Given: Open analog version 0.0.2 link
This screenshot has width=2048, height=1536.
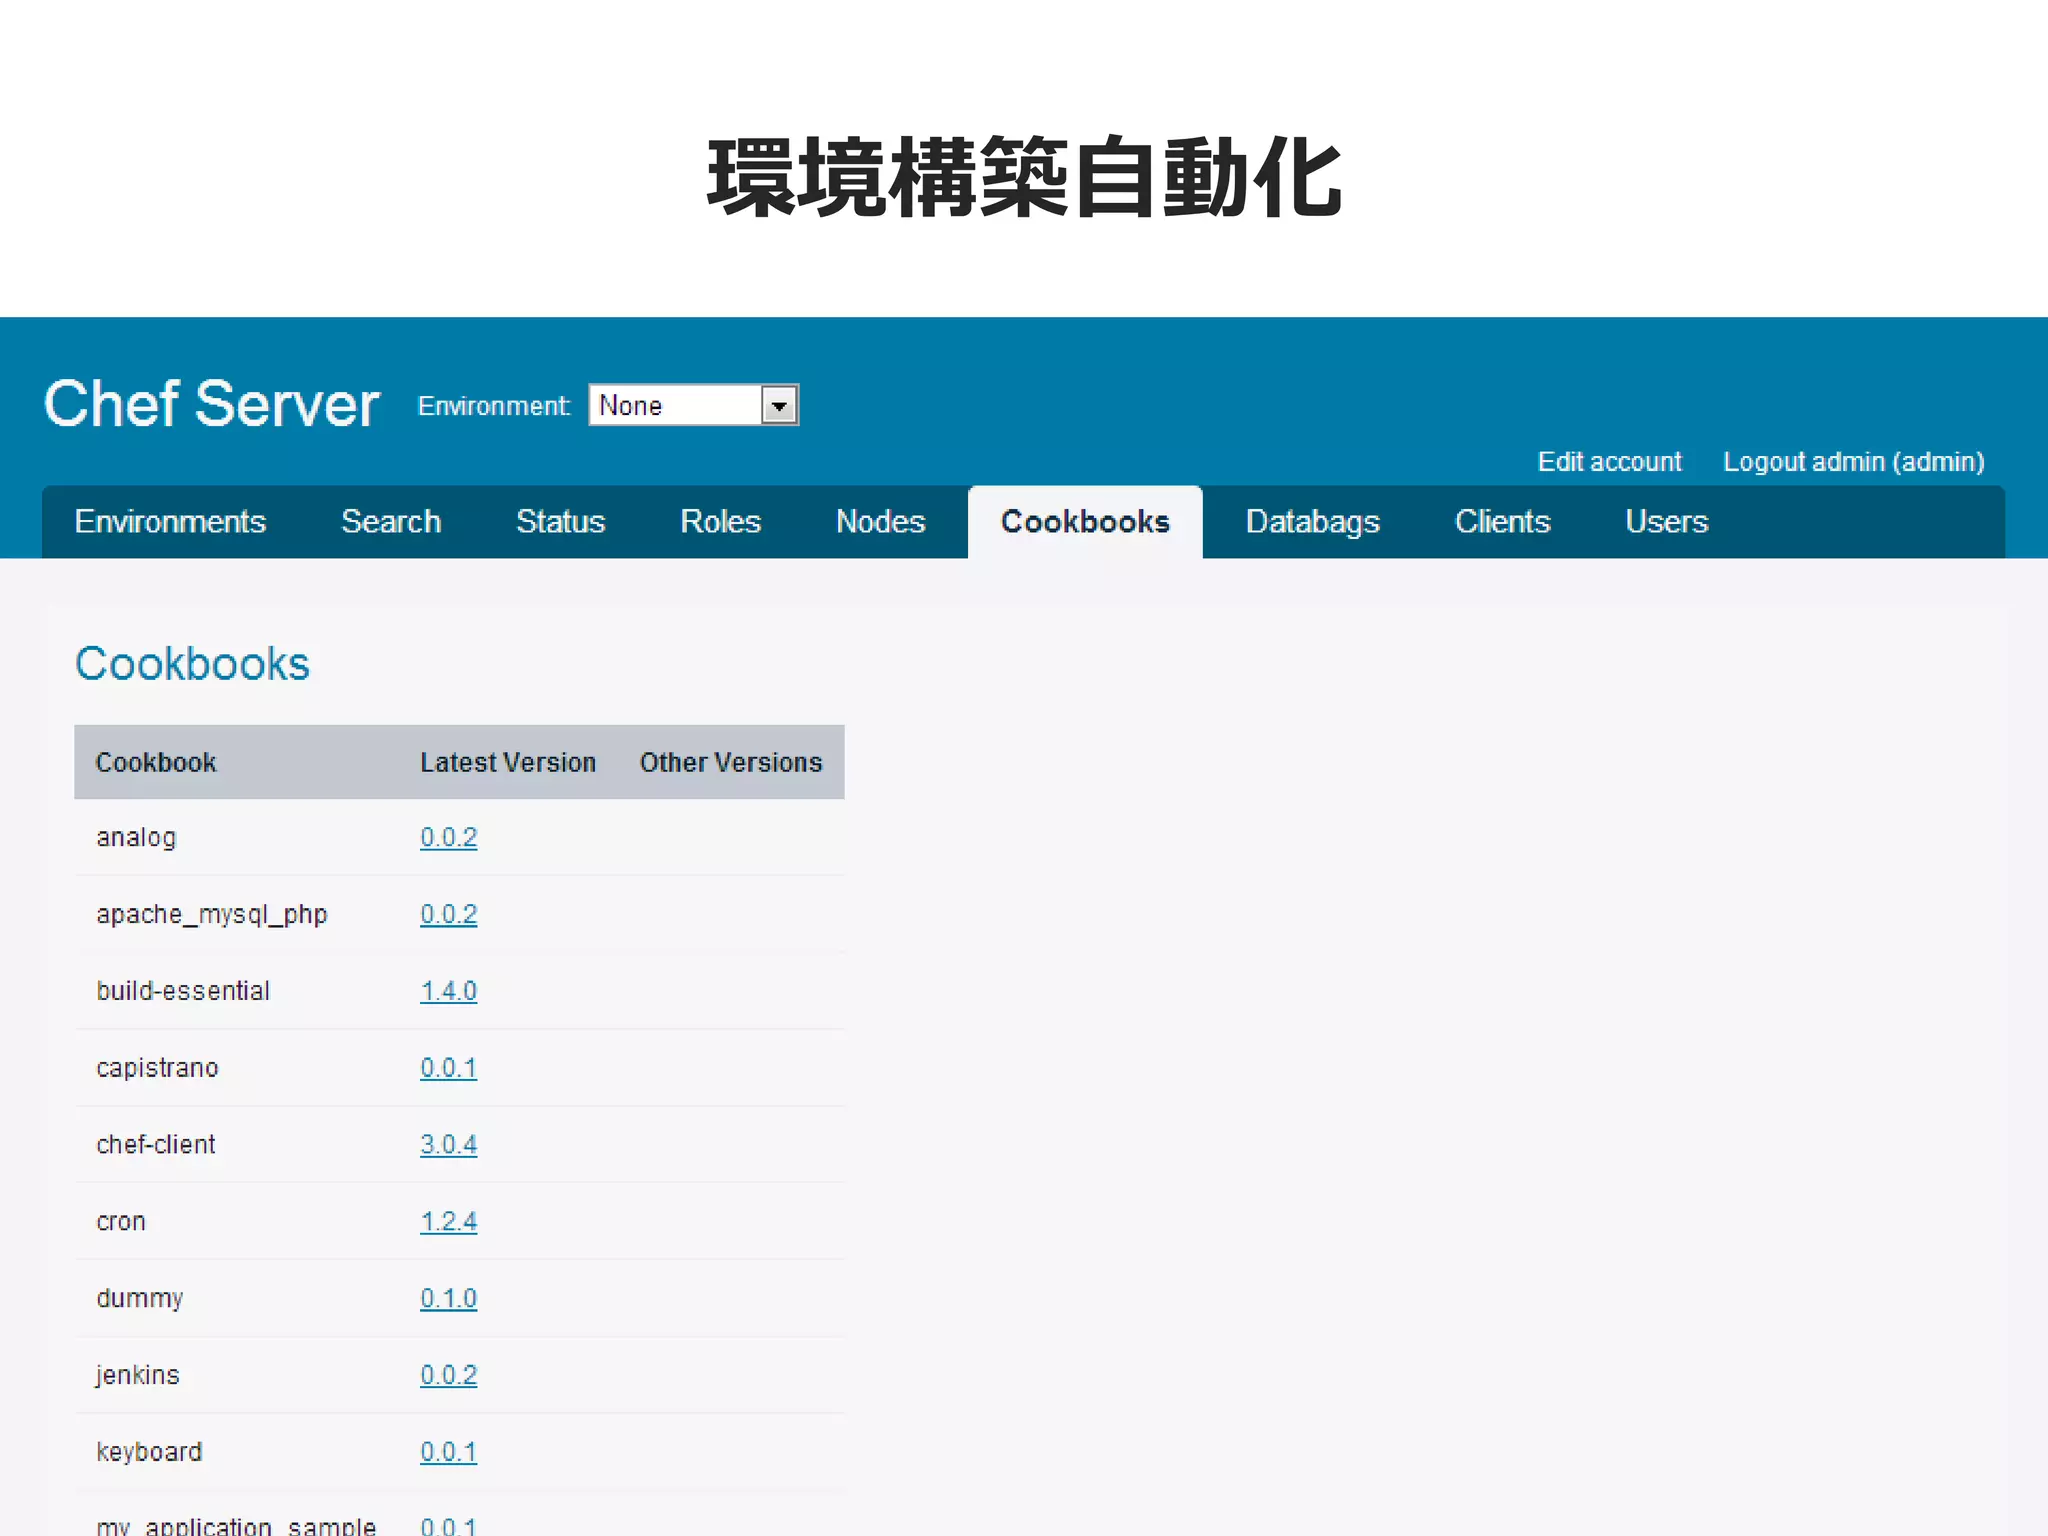Looking at the screenshot, I should [x=448, y=838].
